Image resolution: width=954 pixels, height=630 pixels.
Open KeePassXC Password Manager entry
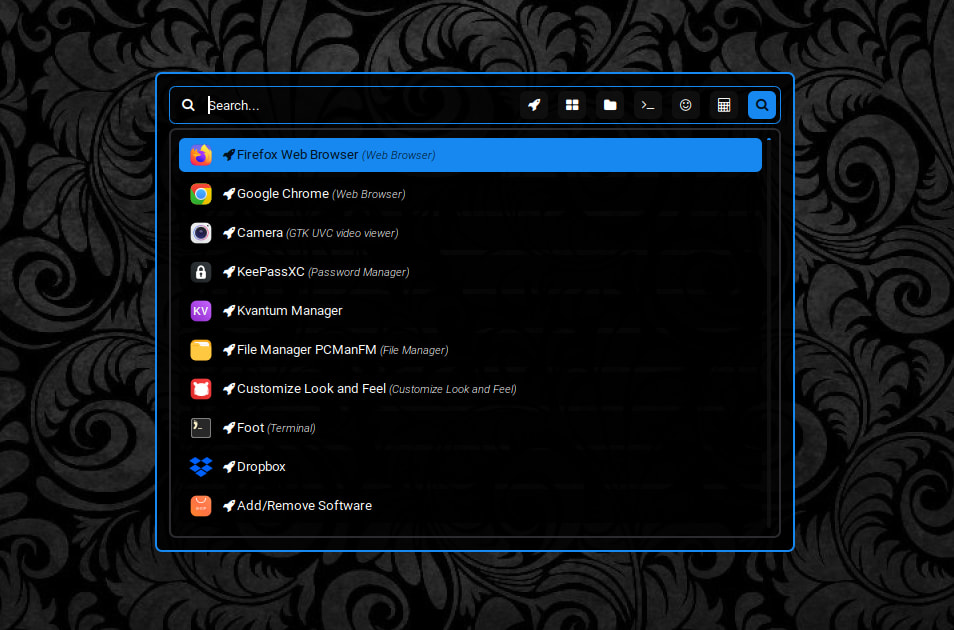[x=470, y=272]
